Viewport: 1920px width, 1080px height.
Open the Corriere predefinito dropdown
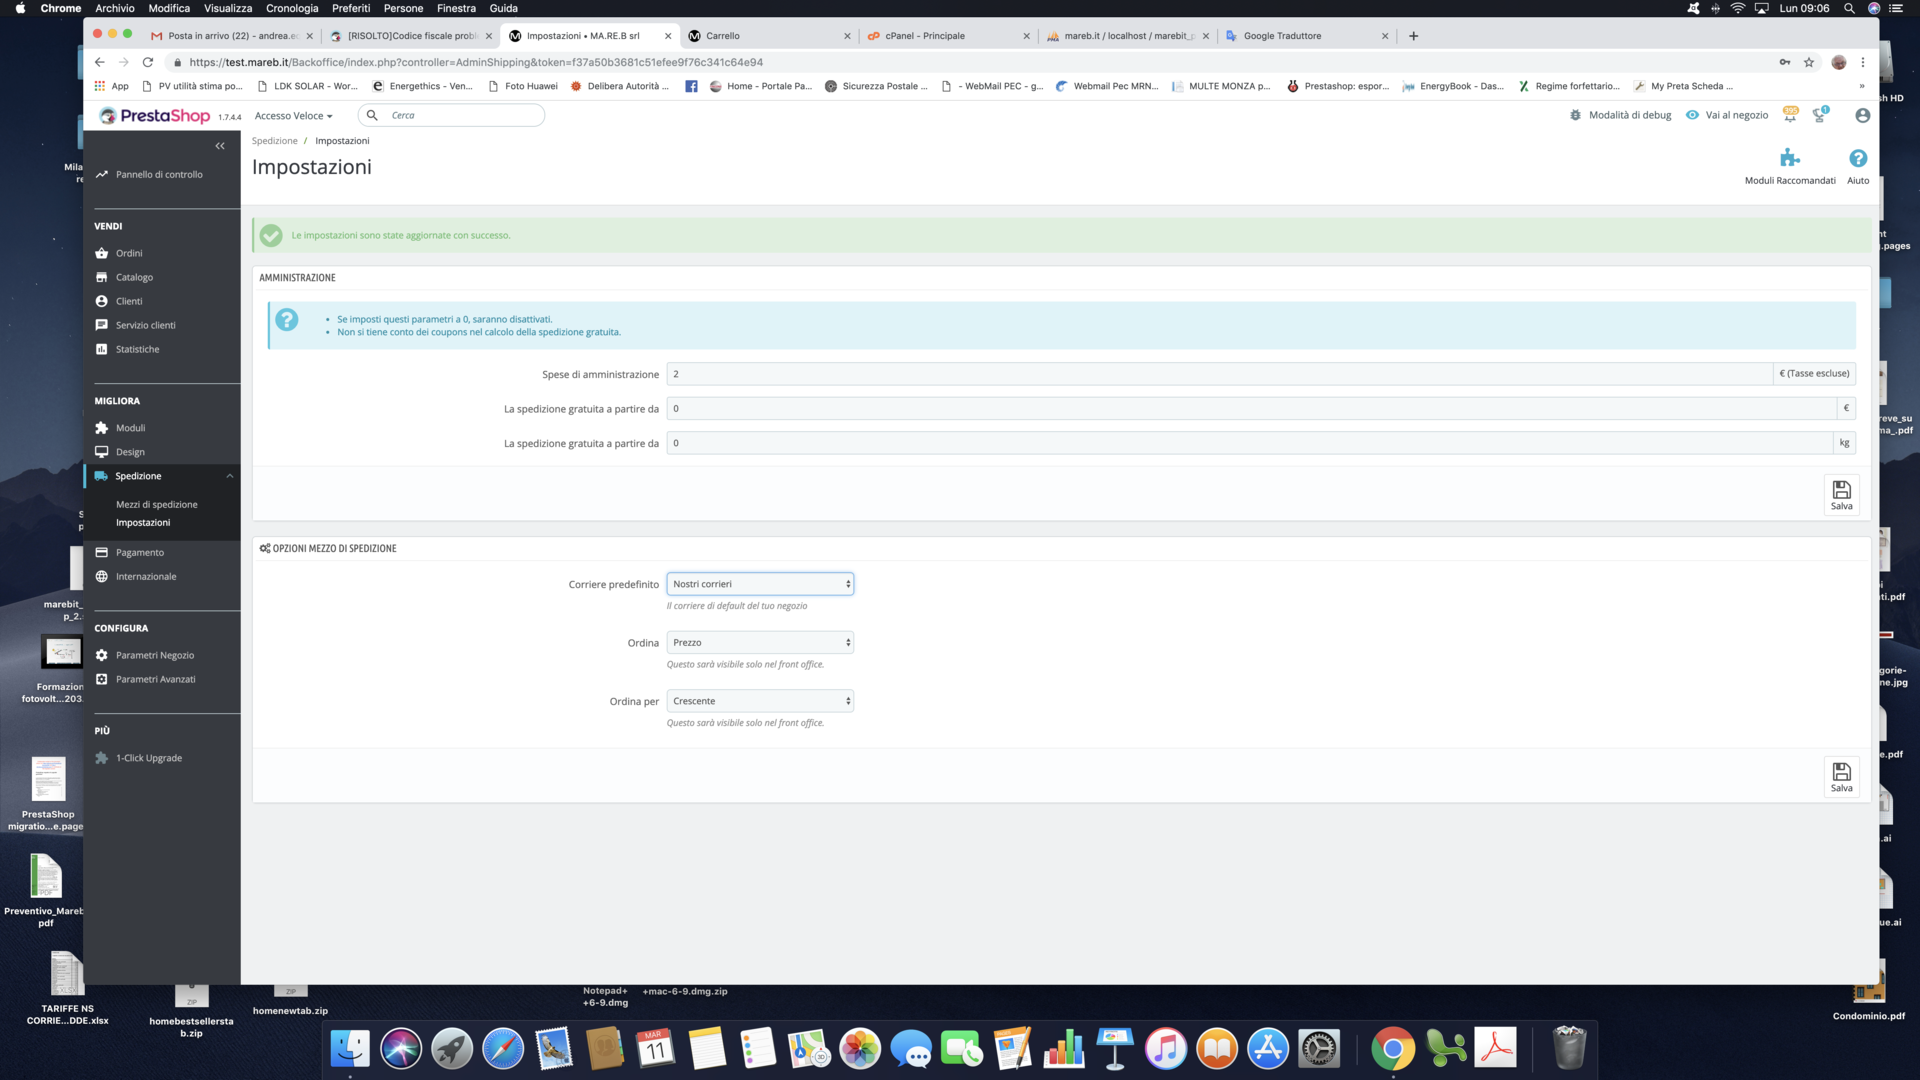tap(760, 584)
